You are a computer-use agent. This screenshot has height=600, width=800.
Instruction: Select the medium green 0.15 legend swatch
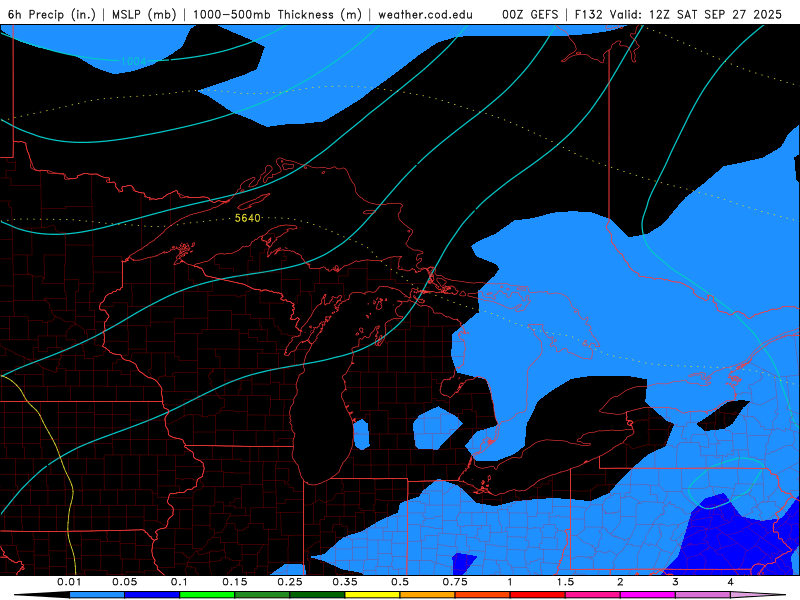[262, 595]
